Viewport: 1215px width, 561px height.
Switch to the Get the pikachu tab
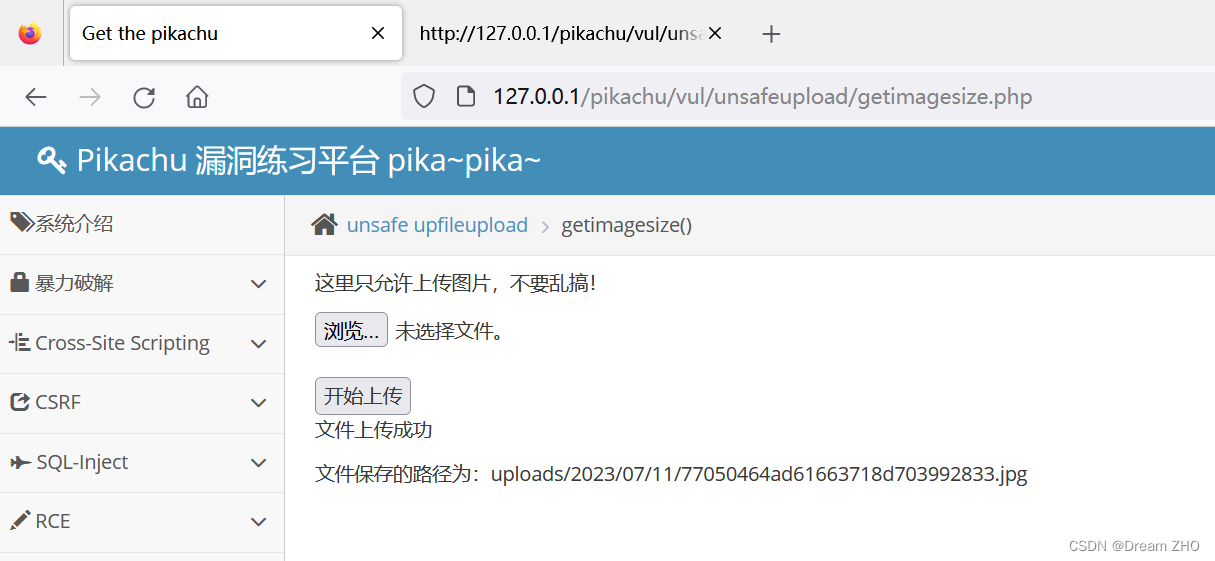210,33
